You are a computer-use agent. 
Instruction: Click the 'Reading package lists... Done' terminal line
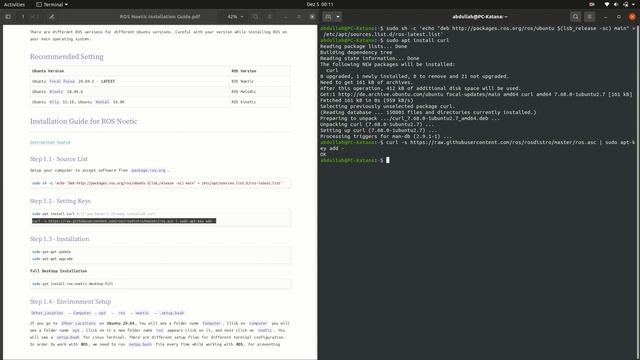coord(364,47)
